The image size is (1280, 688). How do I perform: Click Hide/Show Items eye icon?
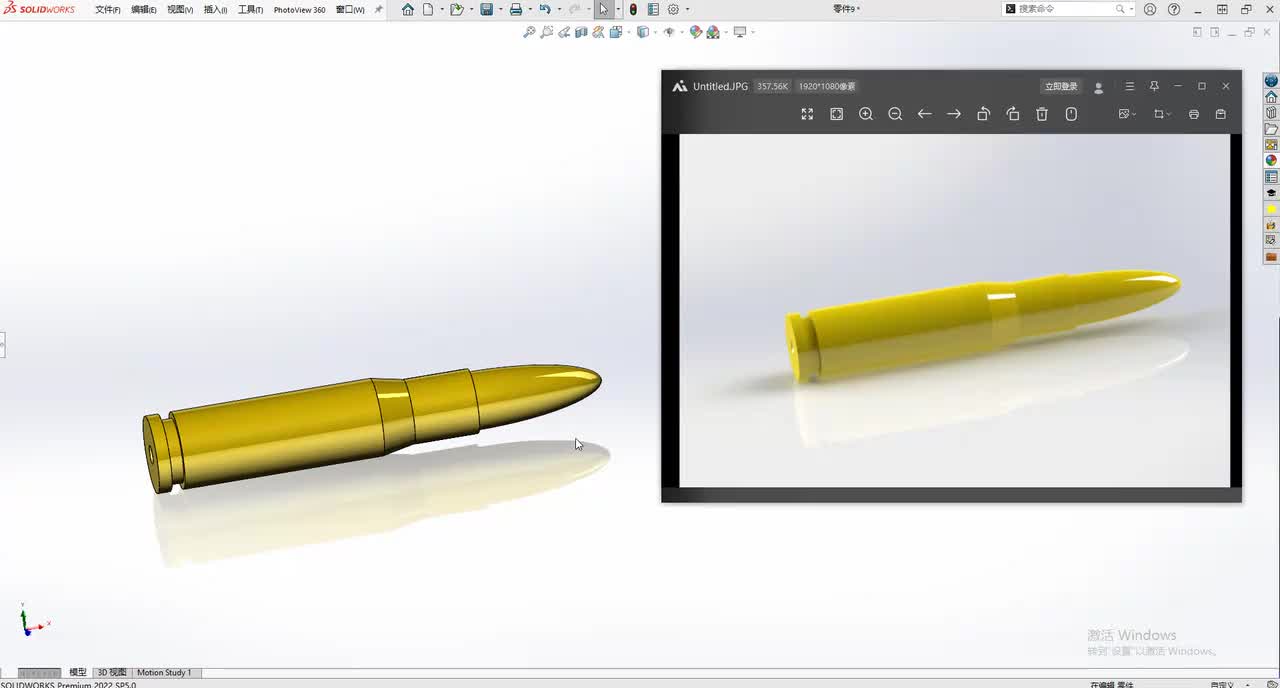669,32
